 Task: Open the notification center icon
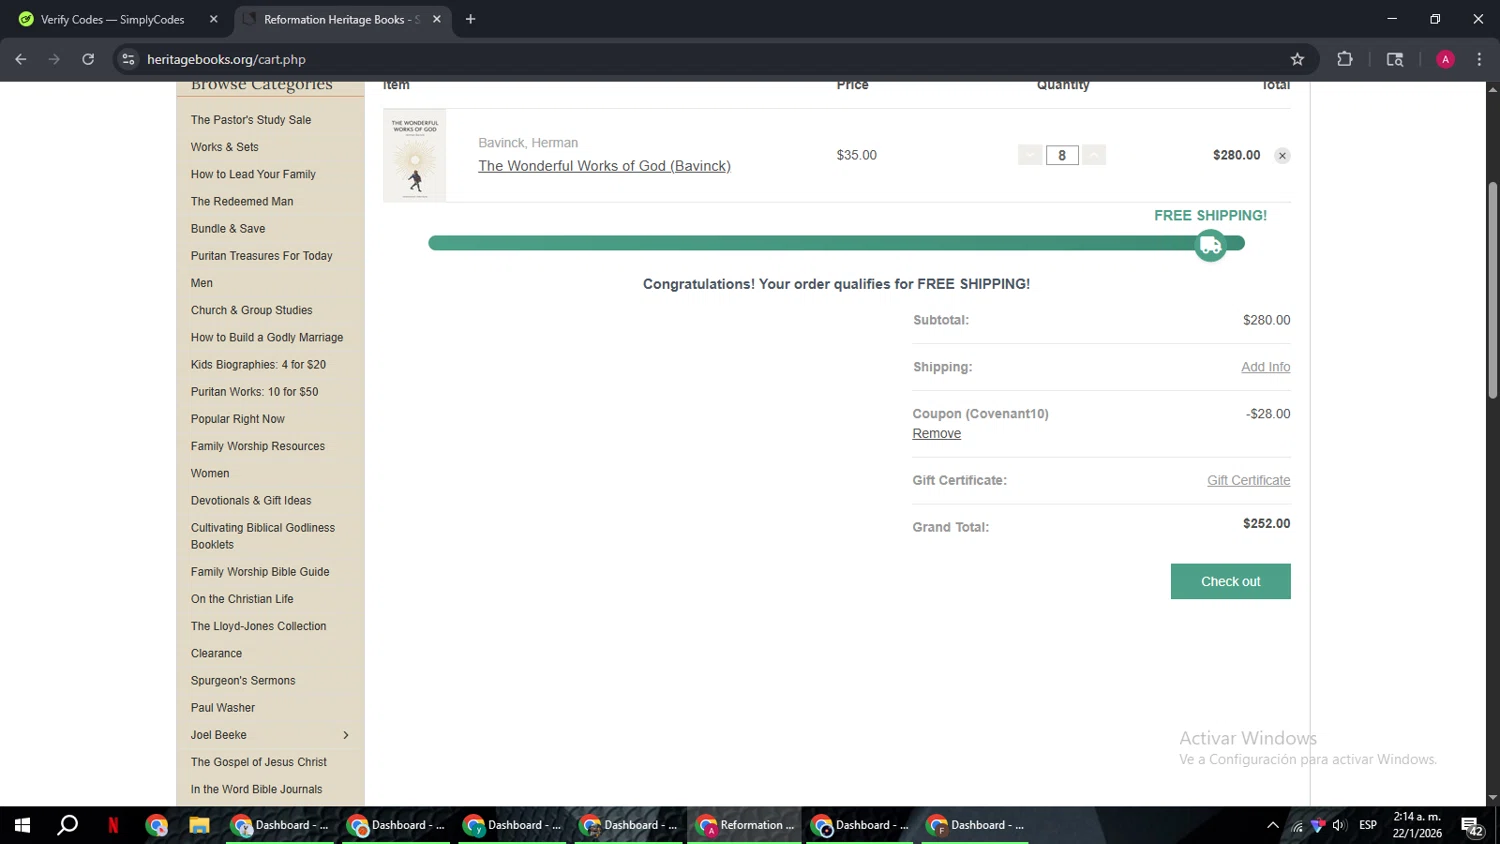pos(1472,826)
